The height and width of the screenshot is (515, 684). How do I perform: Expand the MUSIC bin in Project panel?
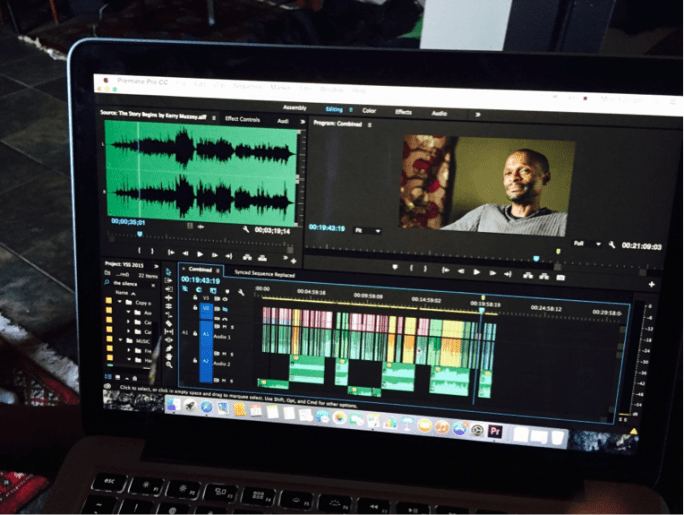(120, 341)
